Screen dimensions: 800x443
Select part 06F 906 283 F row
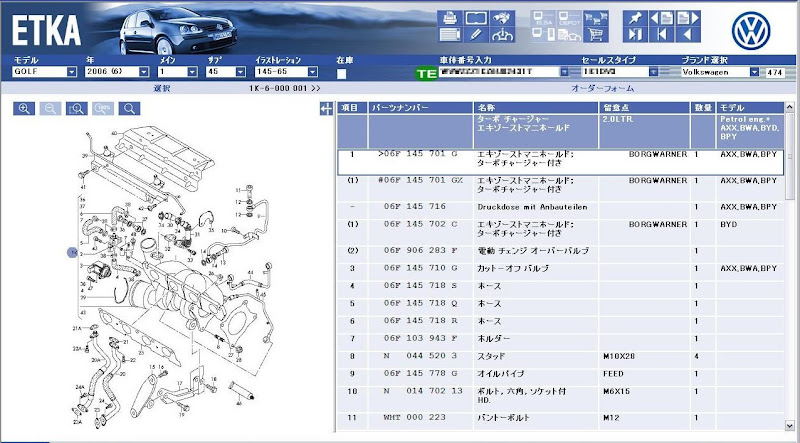click(x=560, y=255)
